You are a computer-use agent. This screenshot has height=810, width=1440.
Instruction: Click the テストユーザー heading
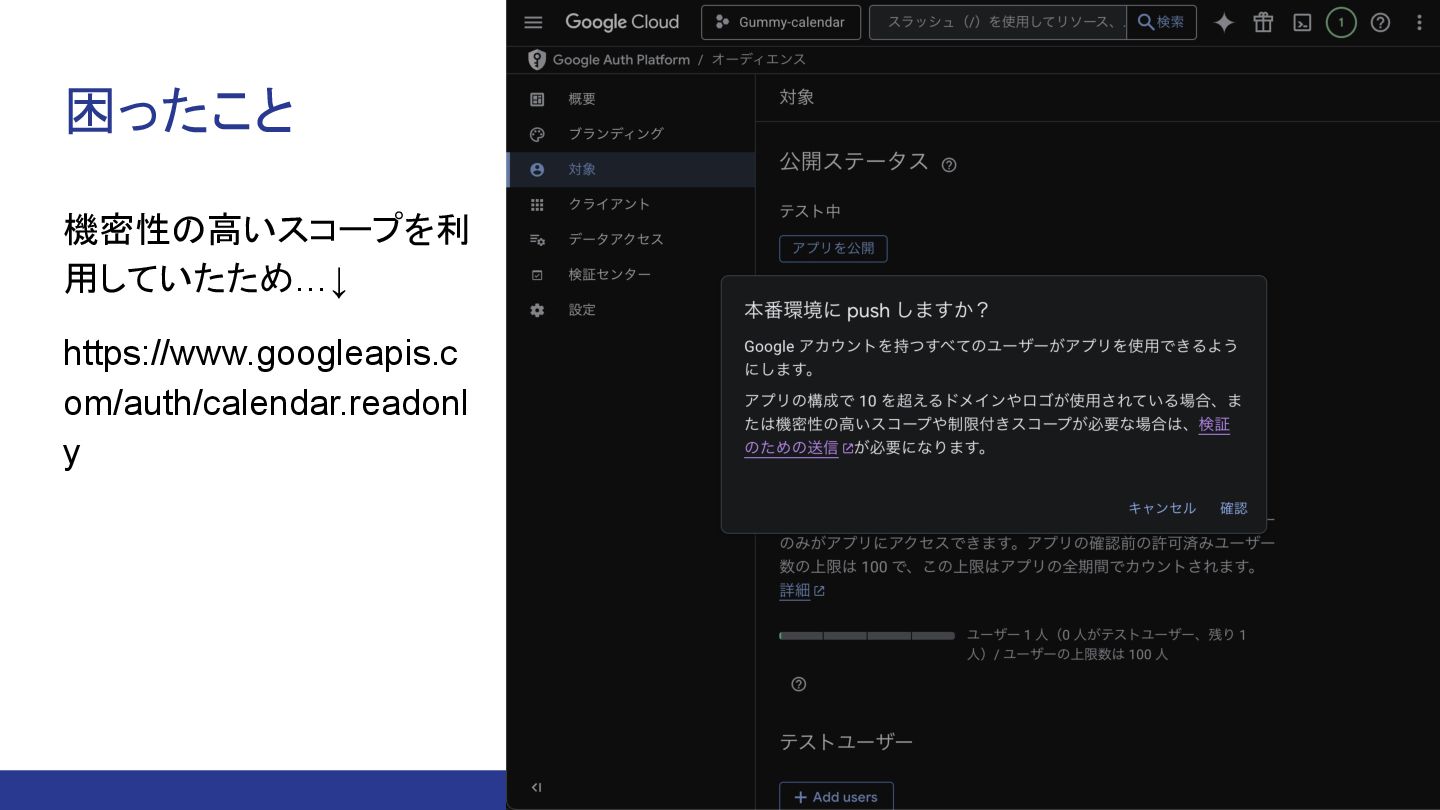coord(846,742)
